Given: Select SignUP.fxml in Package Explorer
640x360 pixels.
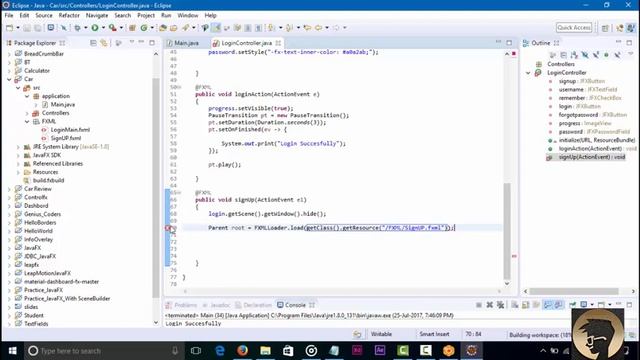Looking at the screenshot, I should click(66, 138).
